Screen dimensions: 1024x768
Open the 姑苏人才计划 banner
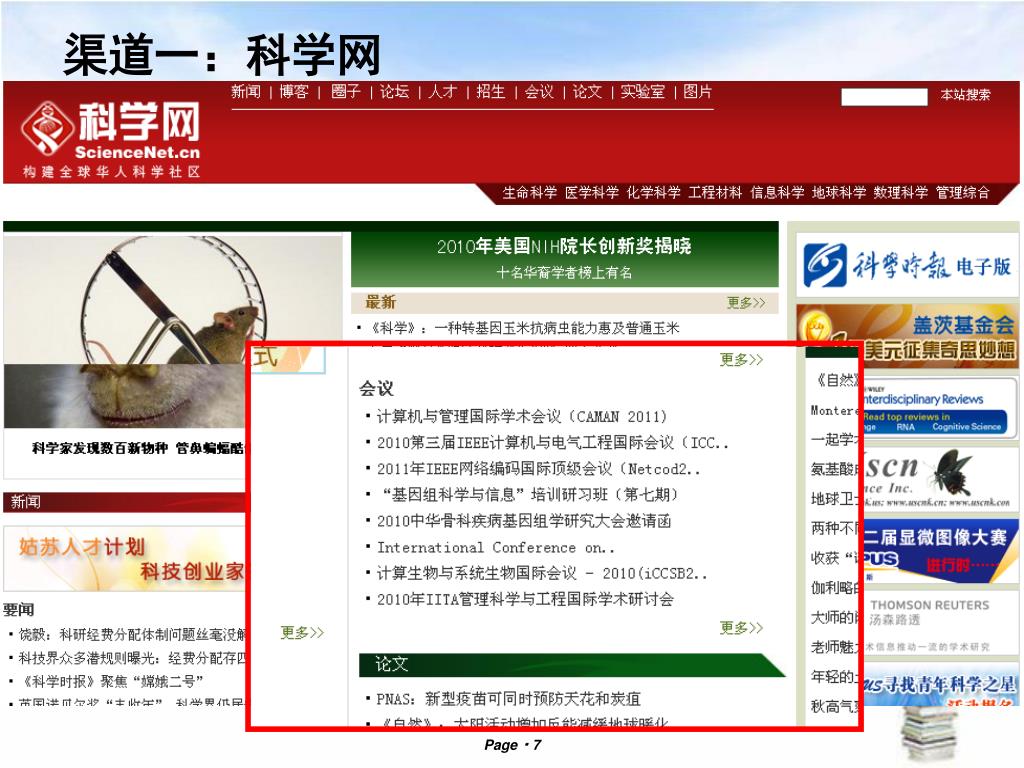point(124,558)
